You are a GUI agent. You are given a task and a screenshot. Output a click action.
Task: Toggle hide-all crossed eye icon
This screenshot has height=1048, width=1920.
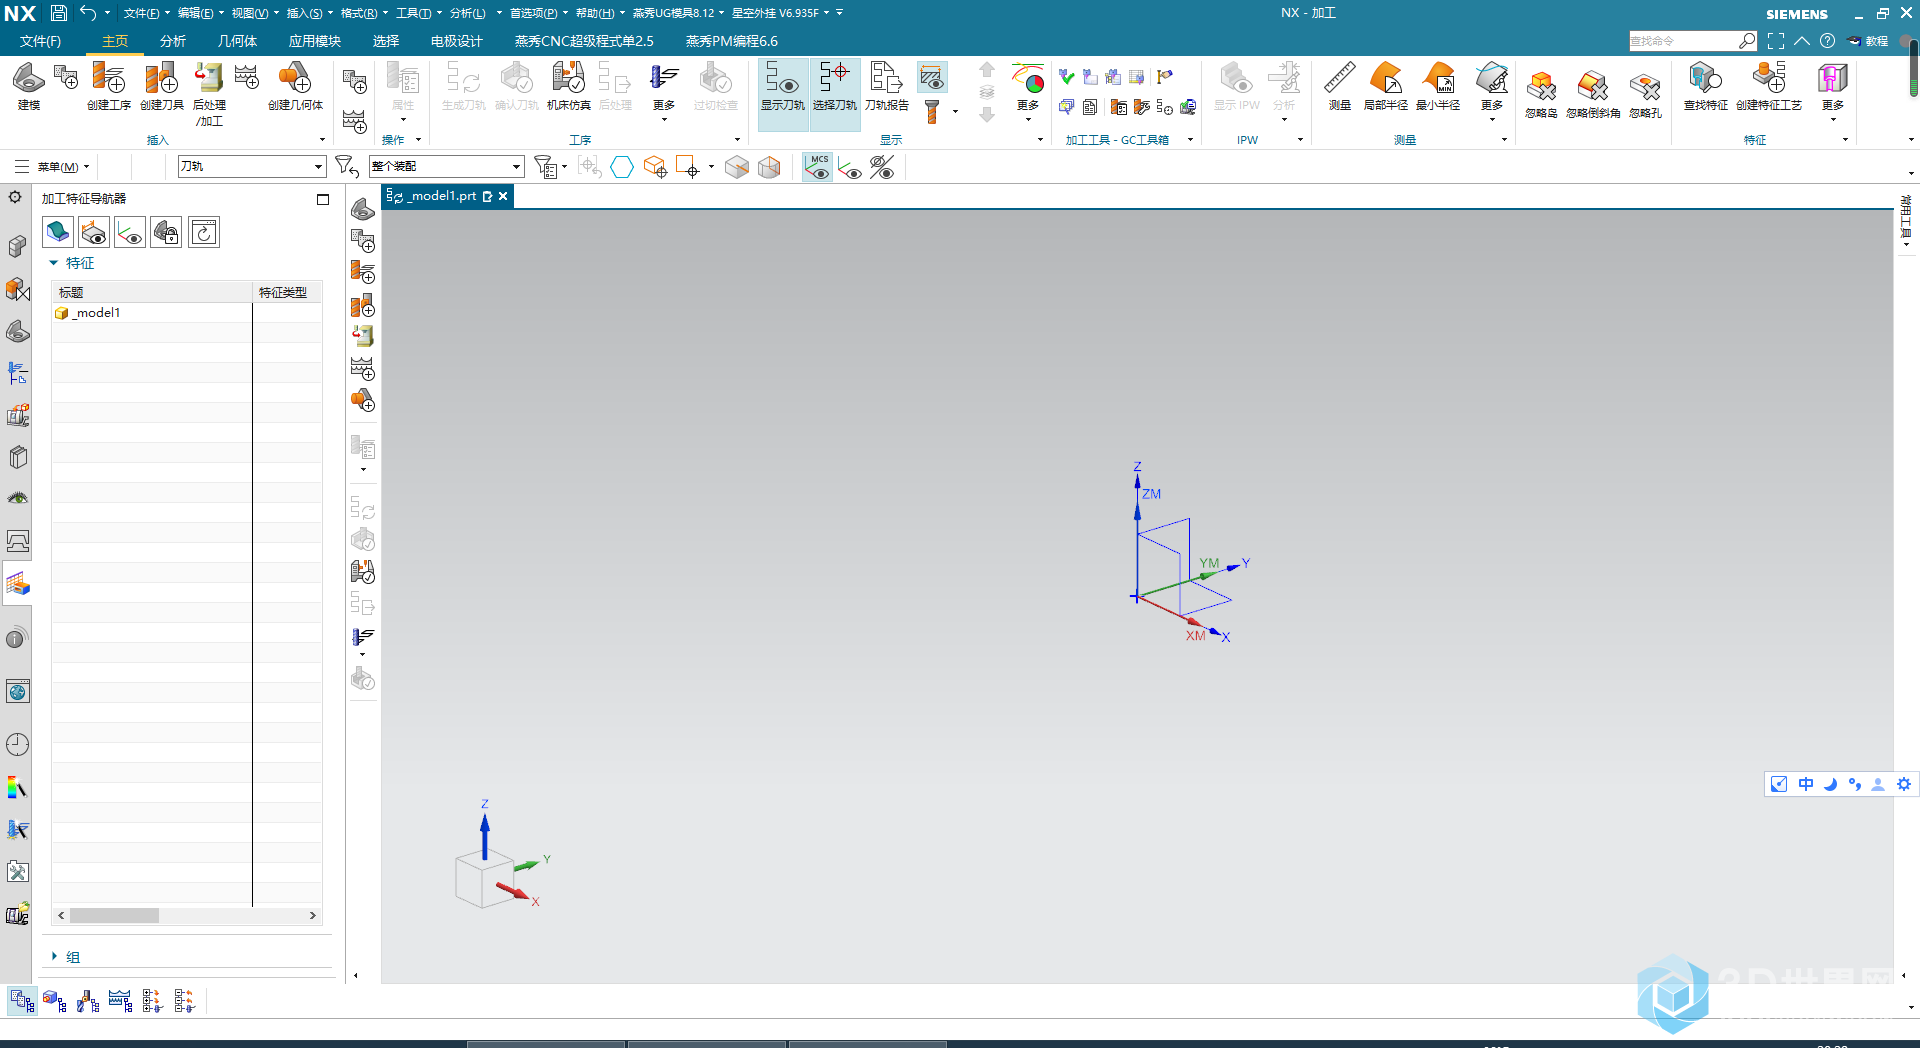[x=882, y=167]
